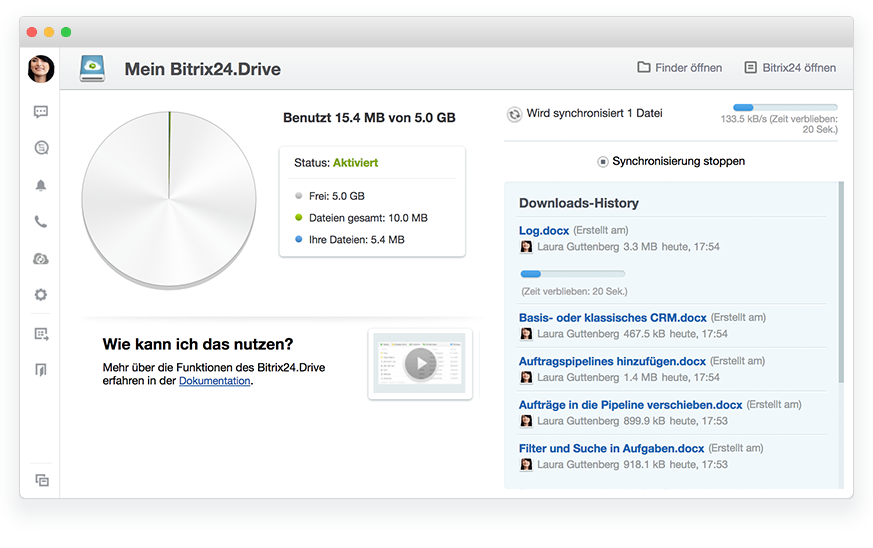Image resolution: width=873 pixels, height=548 pixels.
Task: Click 'Wie kann ich das nutzen?' heading
Action: (198, 344)
